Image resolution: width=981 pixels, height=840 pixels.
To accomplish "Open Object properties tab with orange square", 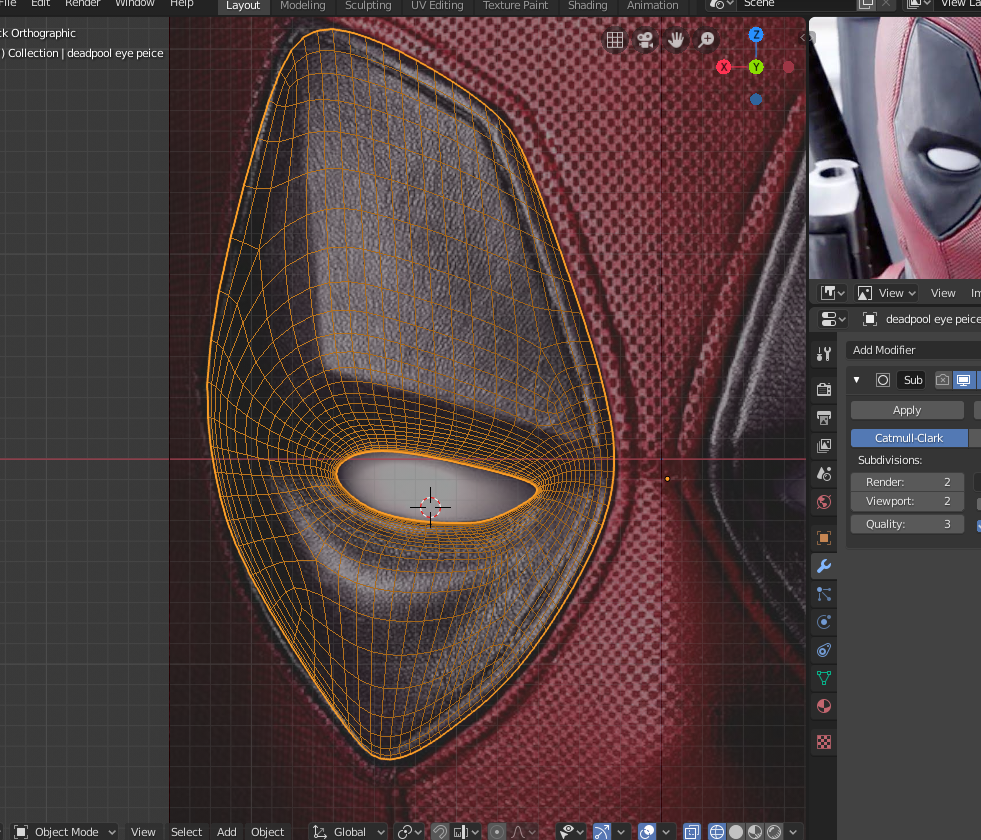I will pos(824,538).
